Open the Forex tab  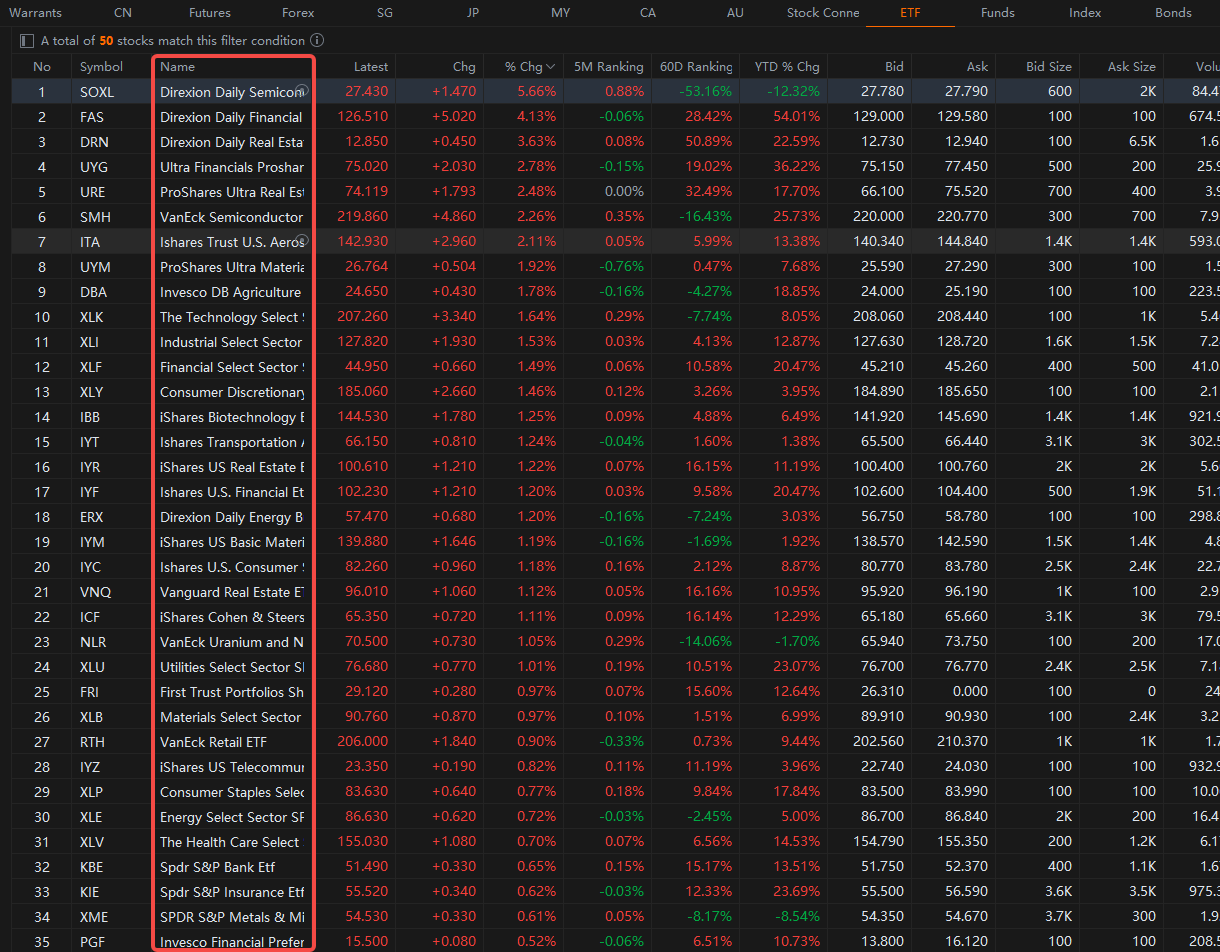coord(298,13)
